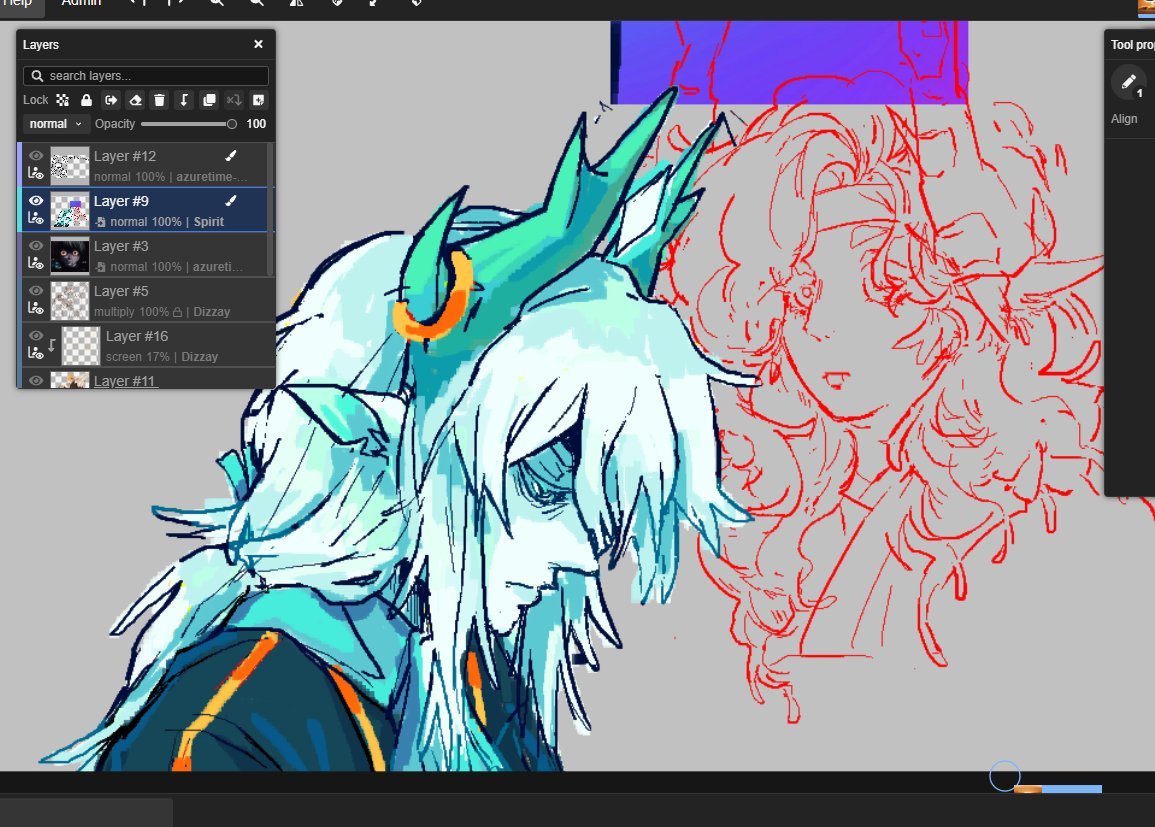The height and width of the screenshot is (827, 1155).
Task: Click the user-eye icon on Layer #5
Action: click(35, 308)
